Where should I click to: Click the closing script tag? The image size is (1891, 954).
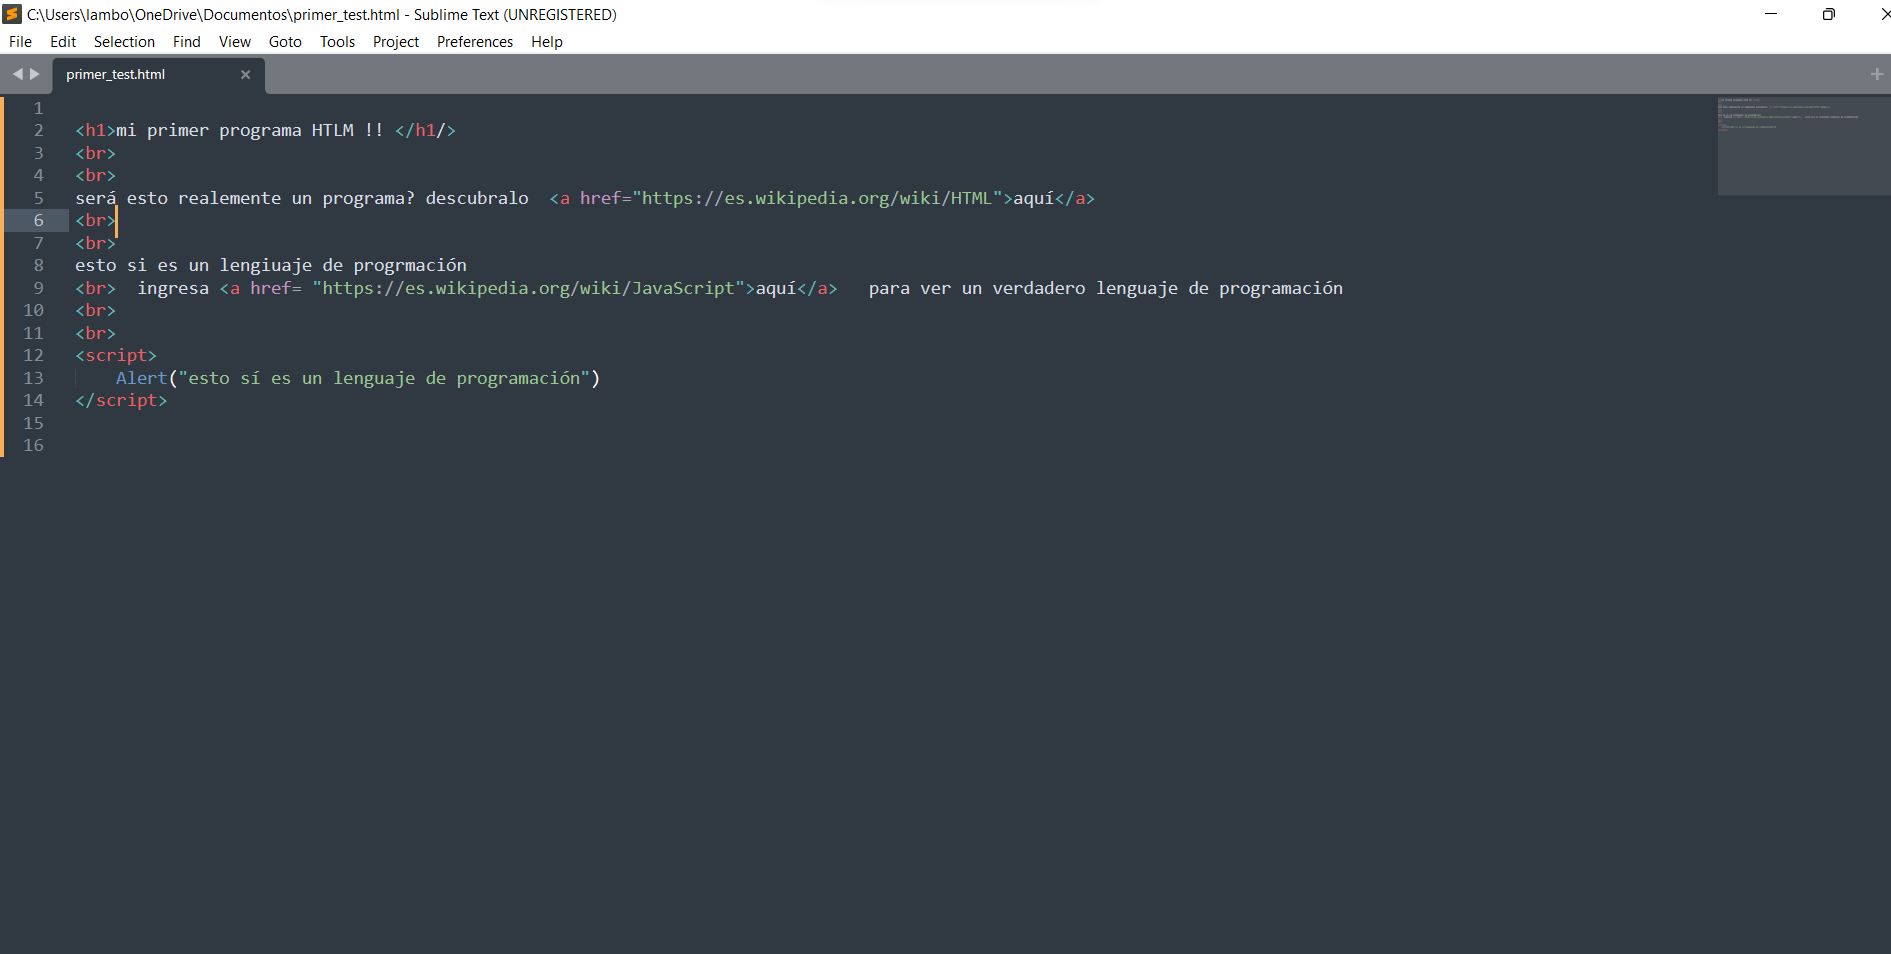click(121, 400)
